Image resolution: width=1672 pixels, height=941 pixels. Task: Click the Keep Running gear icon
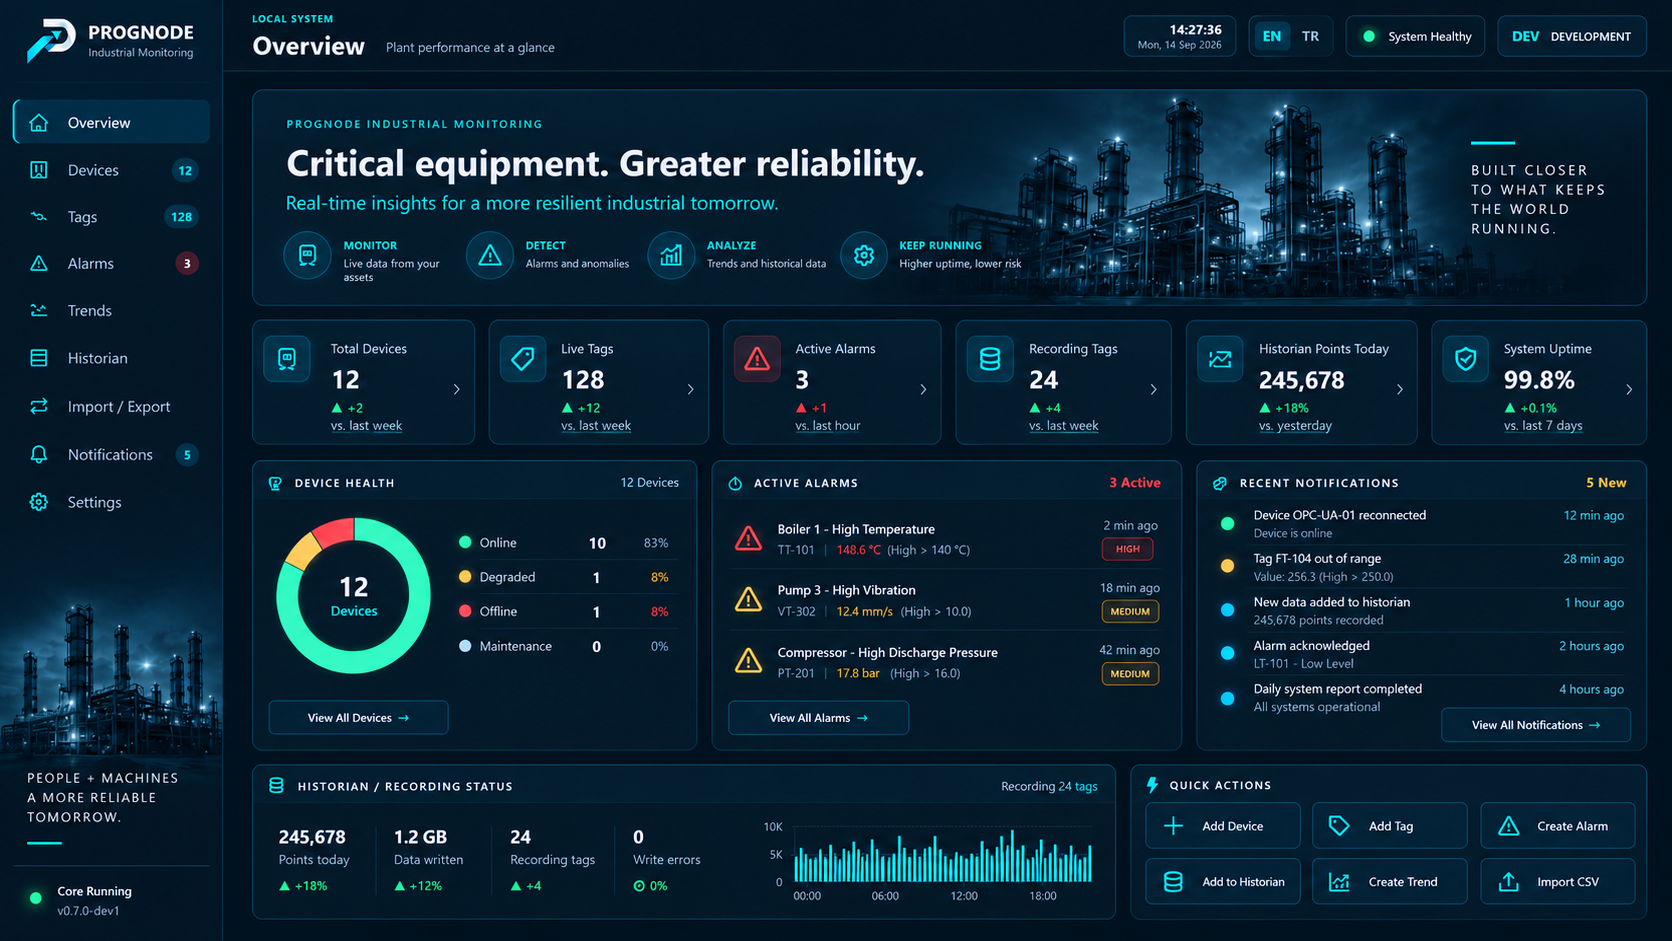pyautogui.click(x=864, y=256)
